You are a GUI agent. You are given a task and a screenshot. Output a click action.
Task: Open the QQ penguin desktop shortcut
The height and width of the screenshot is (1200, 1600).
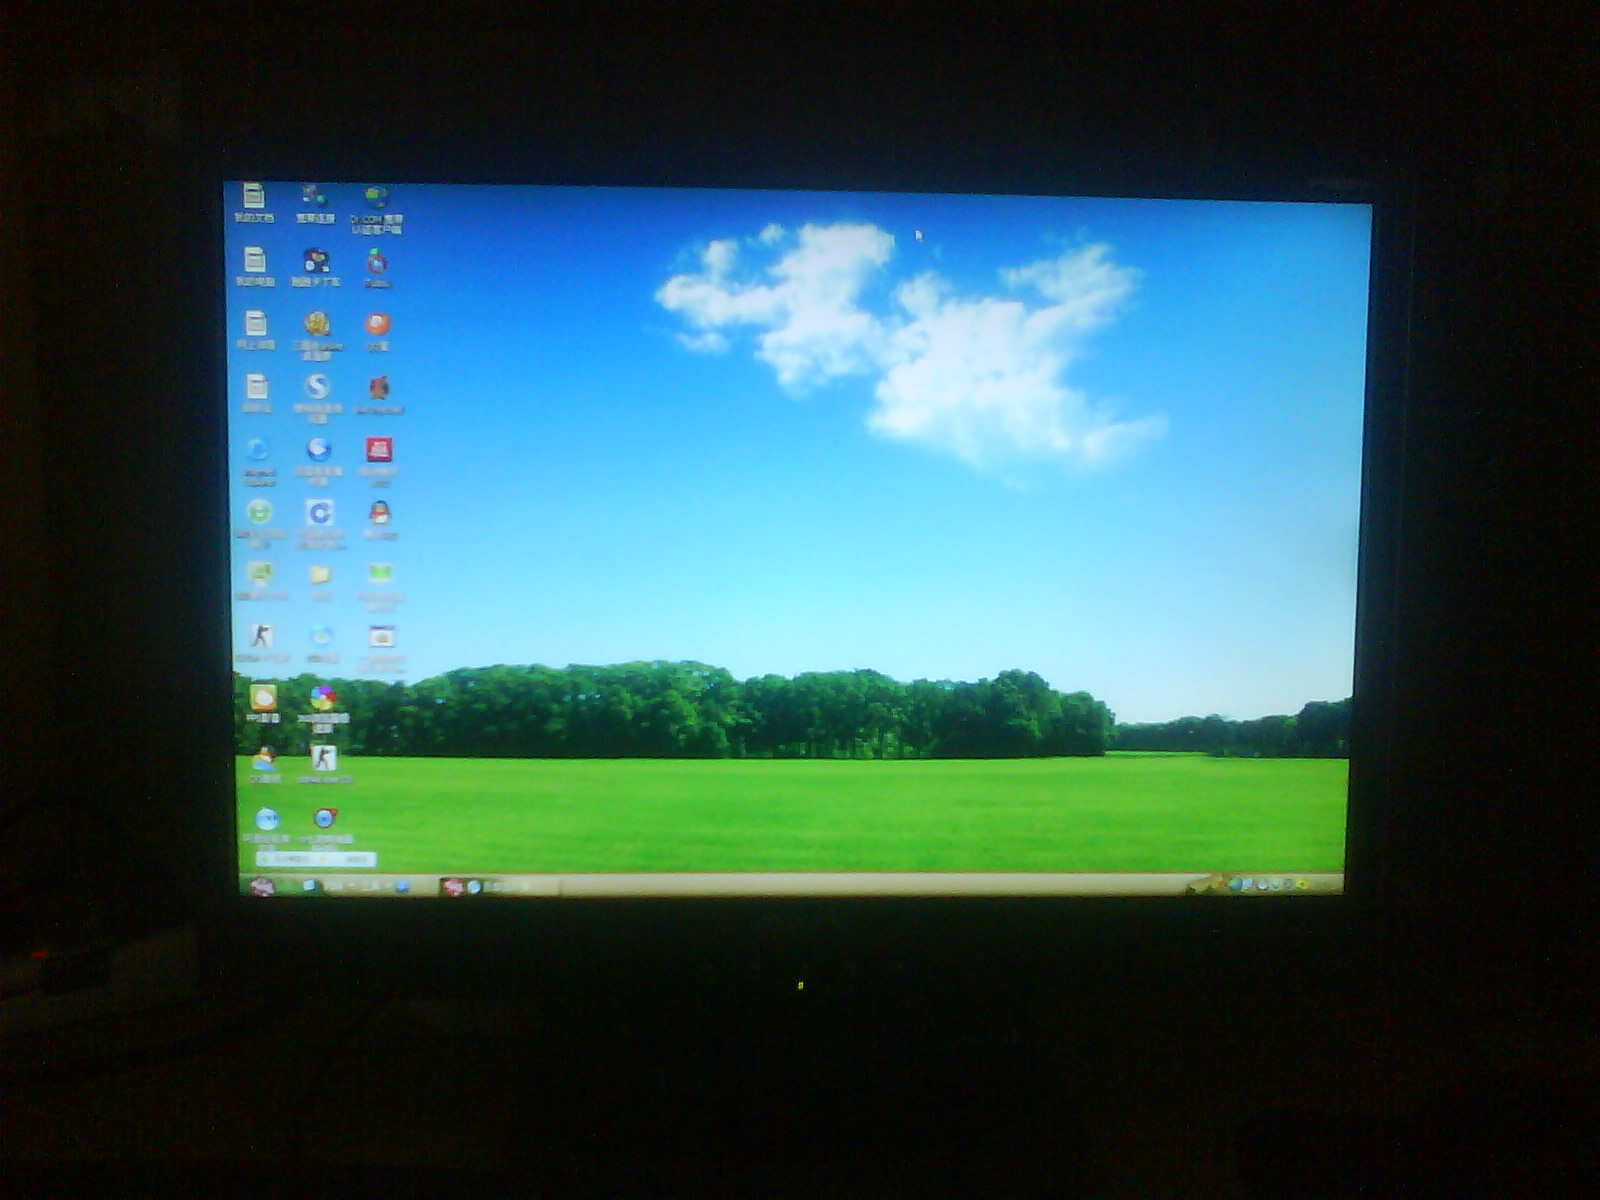pyautogui.click(x=379, y=513)
